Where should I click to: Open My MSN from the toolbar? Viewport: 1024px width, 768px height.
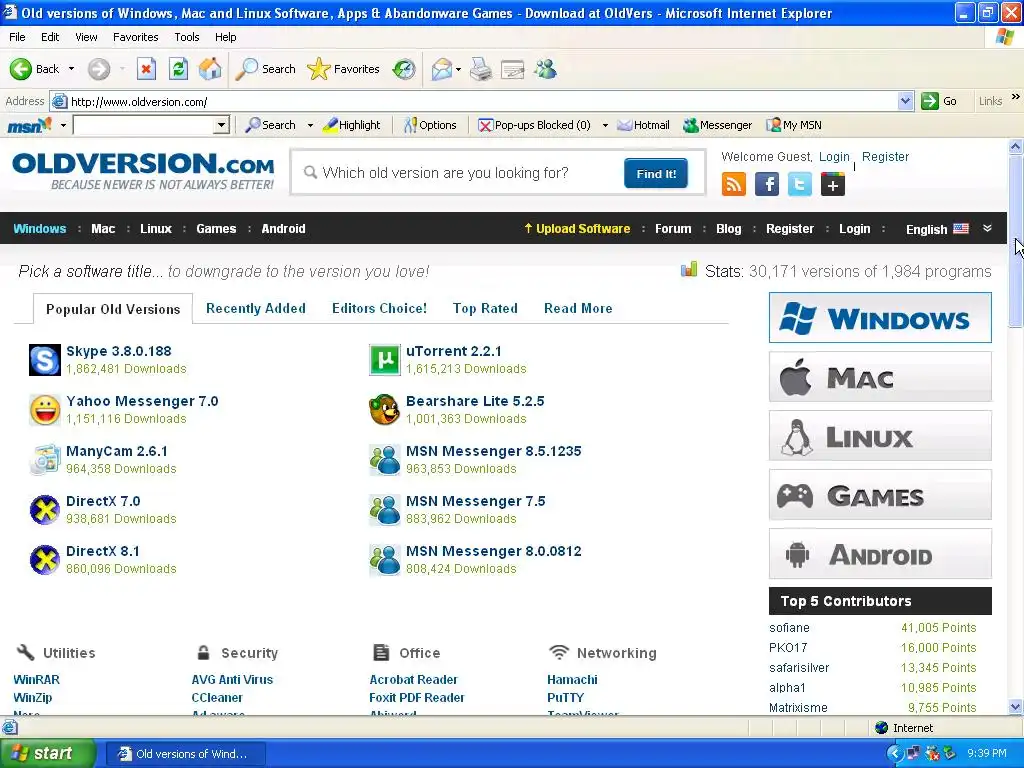[x=794, y=125]
